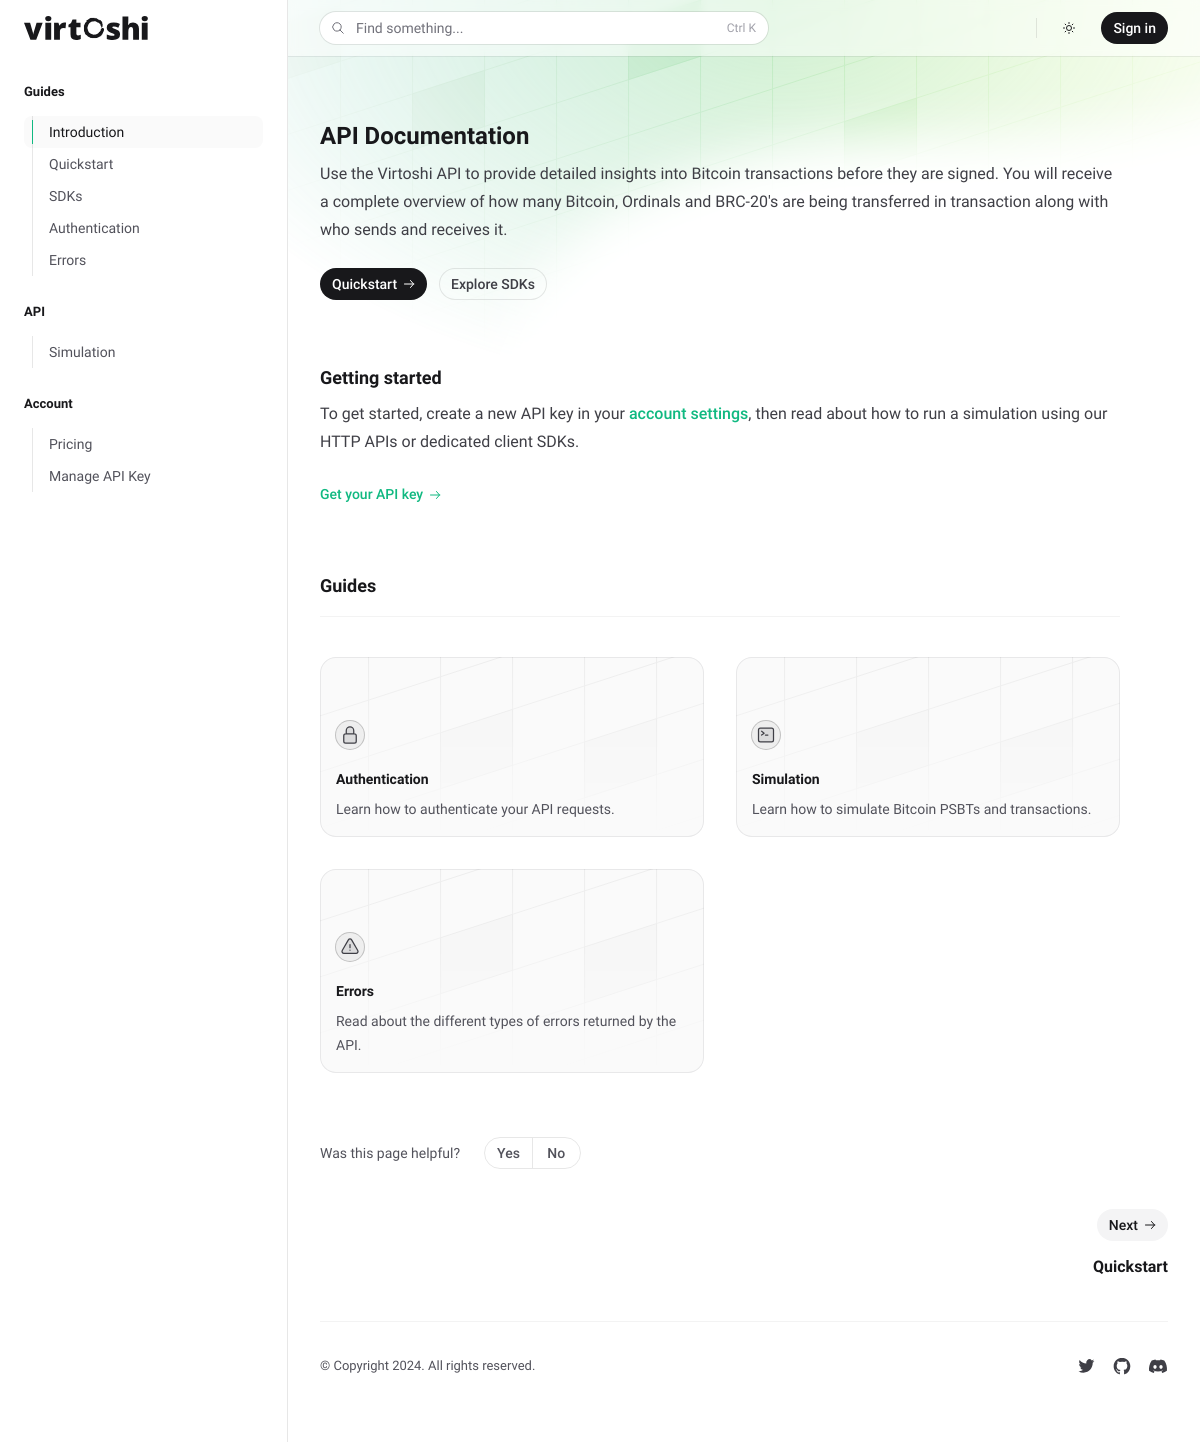This screenshot has height=1442, width=1200.
Task: Click the warning triangle icon on Errors card
Action: [x=350, y=947]
